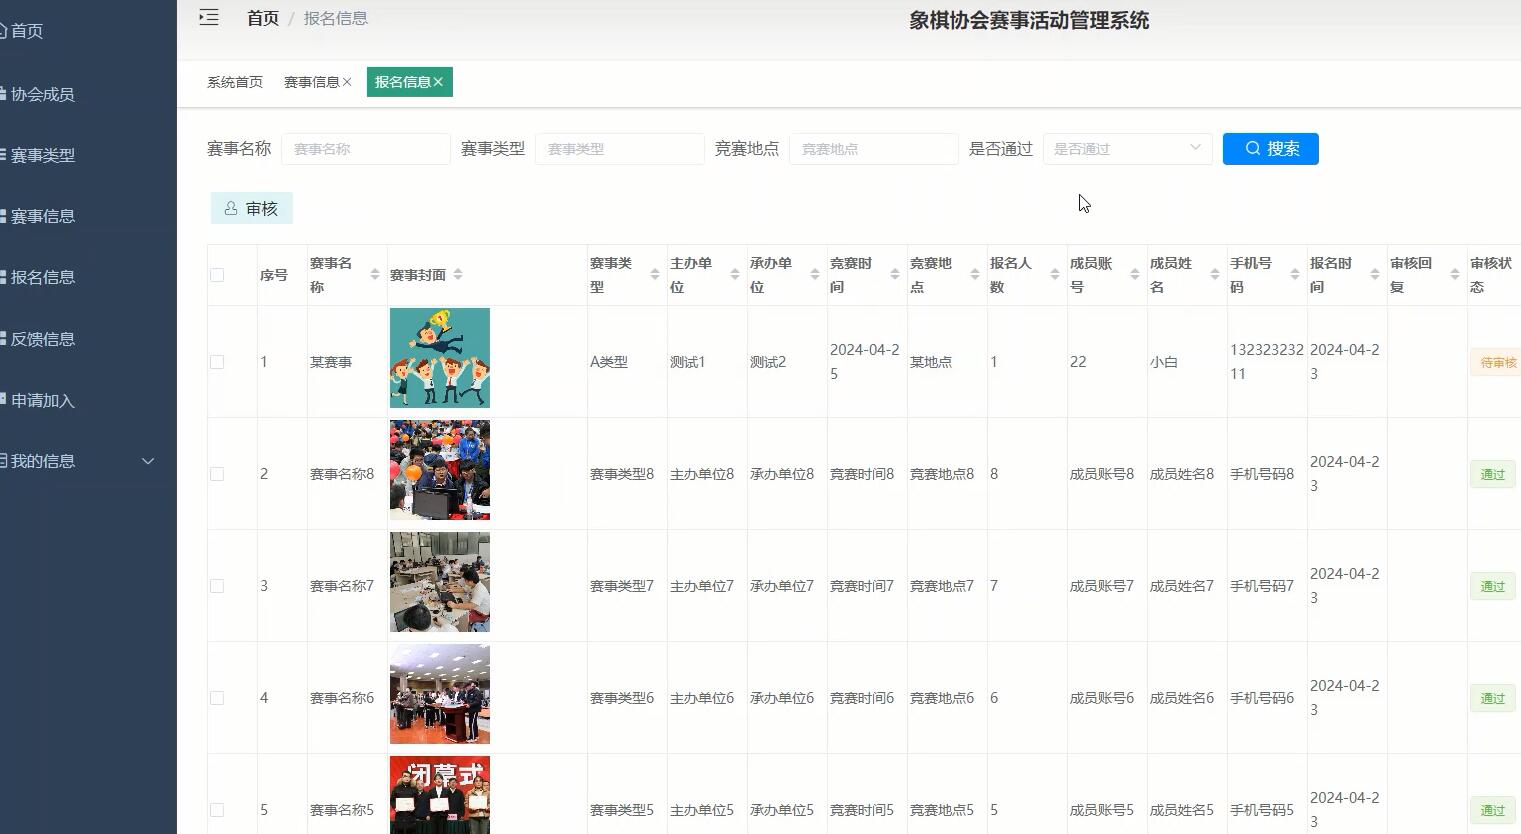The image size is (1521, 834).
Task: Sort by 竞赛地点 column arrows
Action: 975,275
